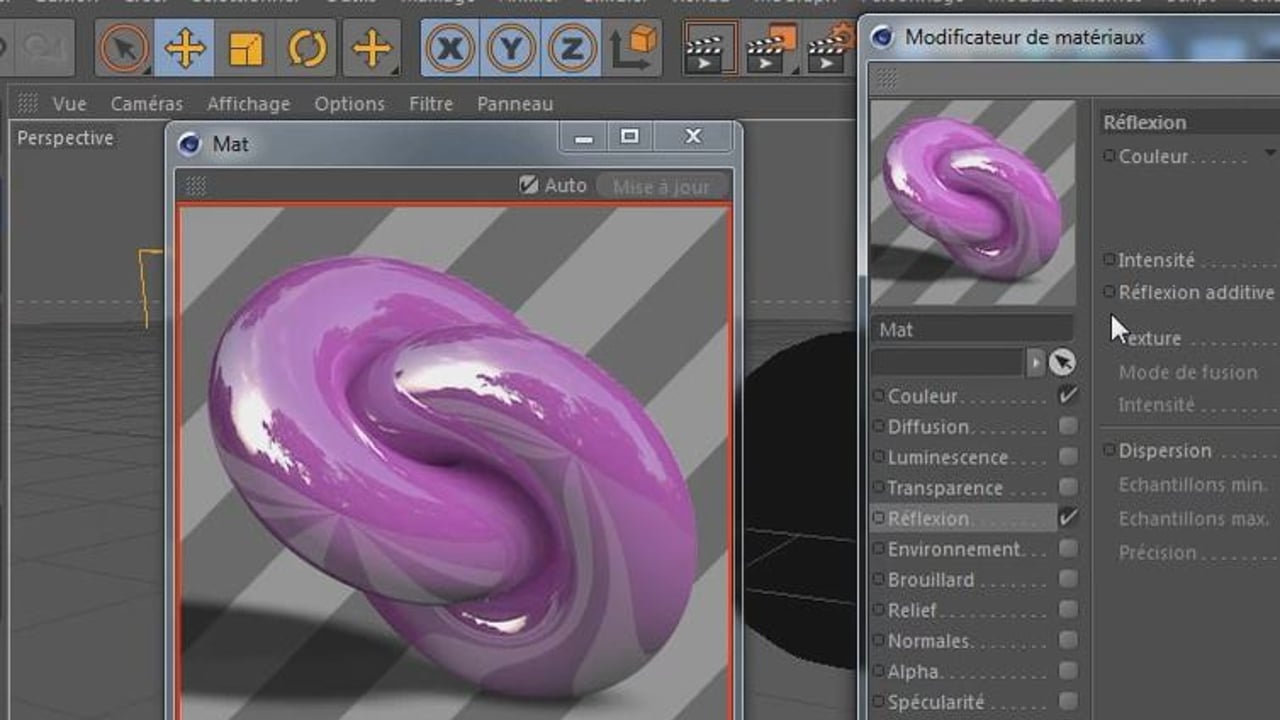Toggle the Z axis lock
The height and width of the screenshot is (720, 1280).
[570, 48]
